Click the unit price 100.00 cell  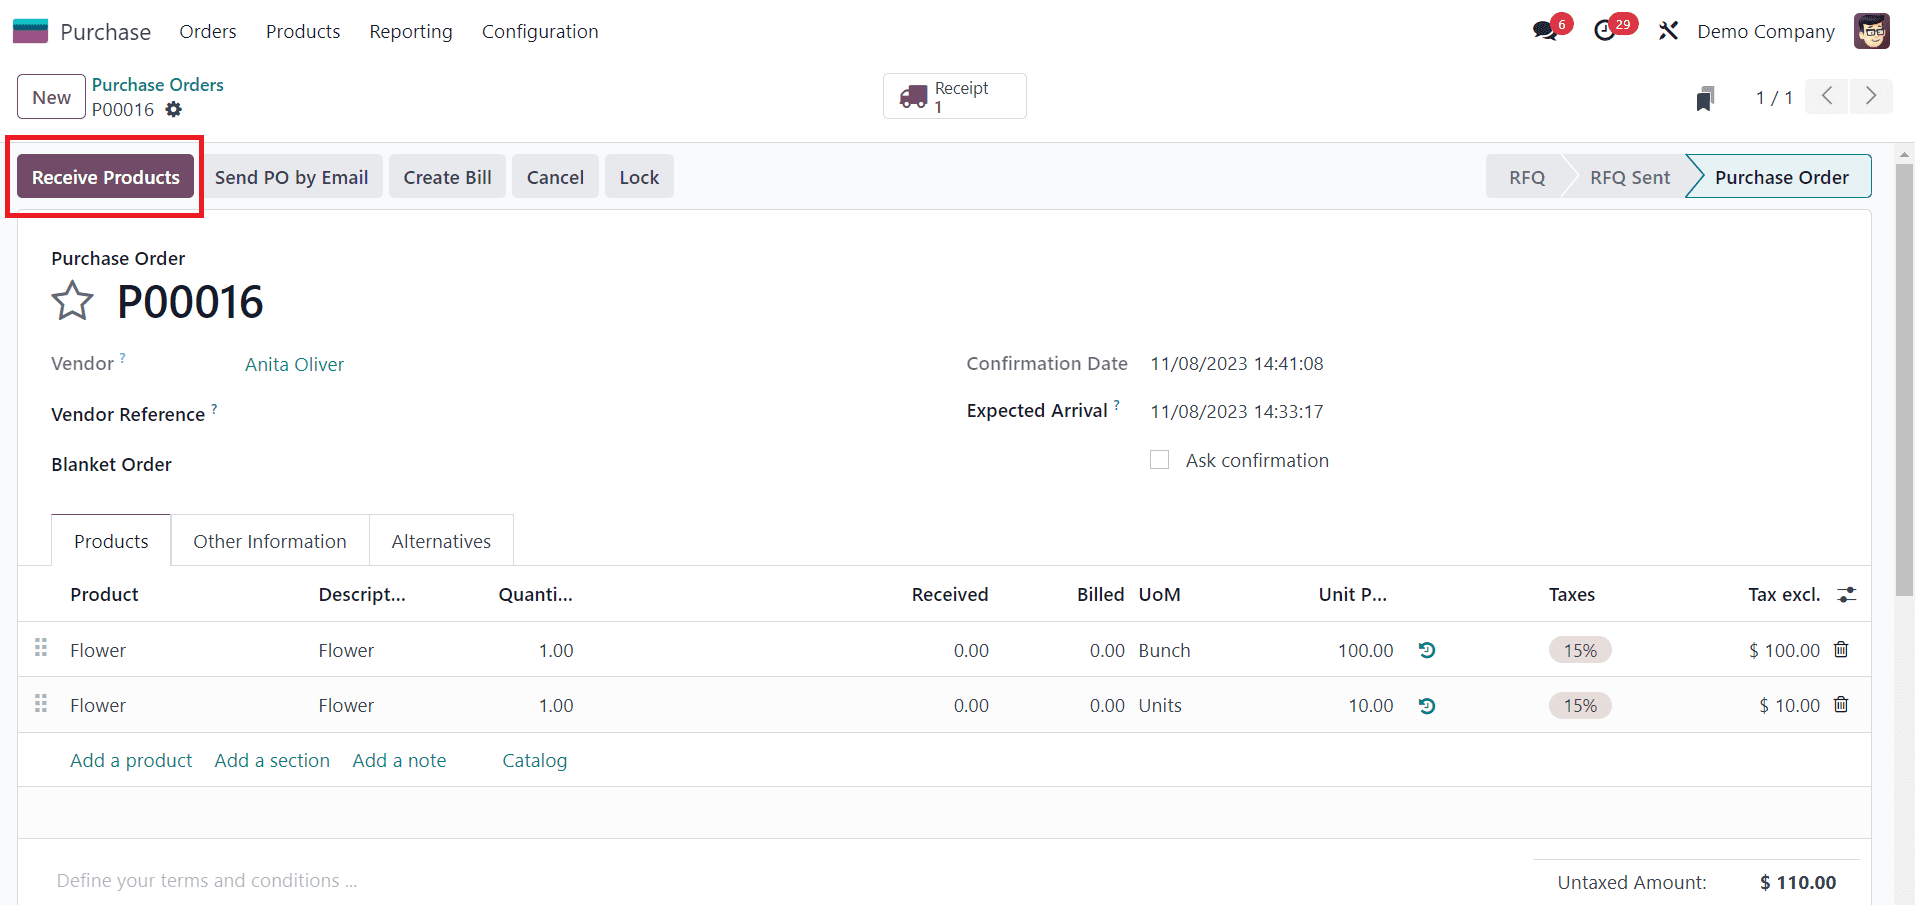click(1365, 650)
